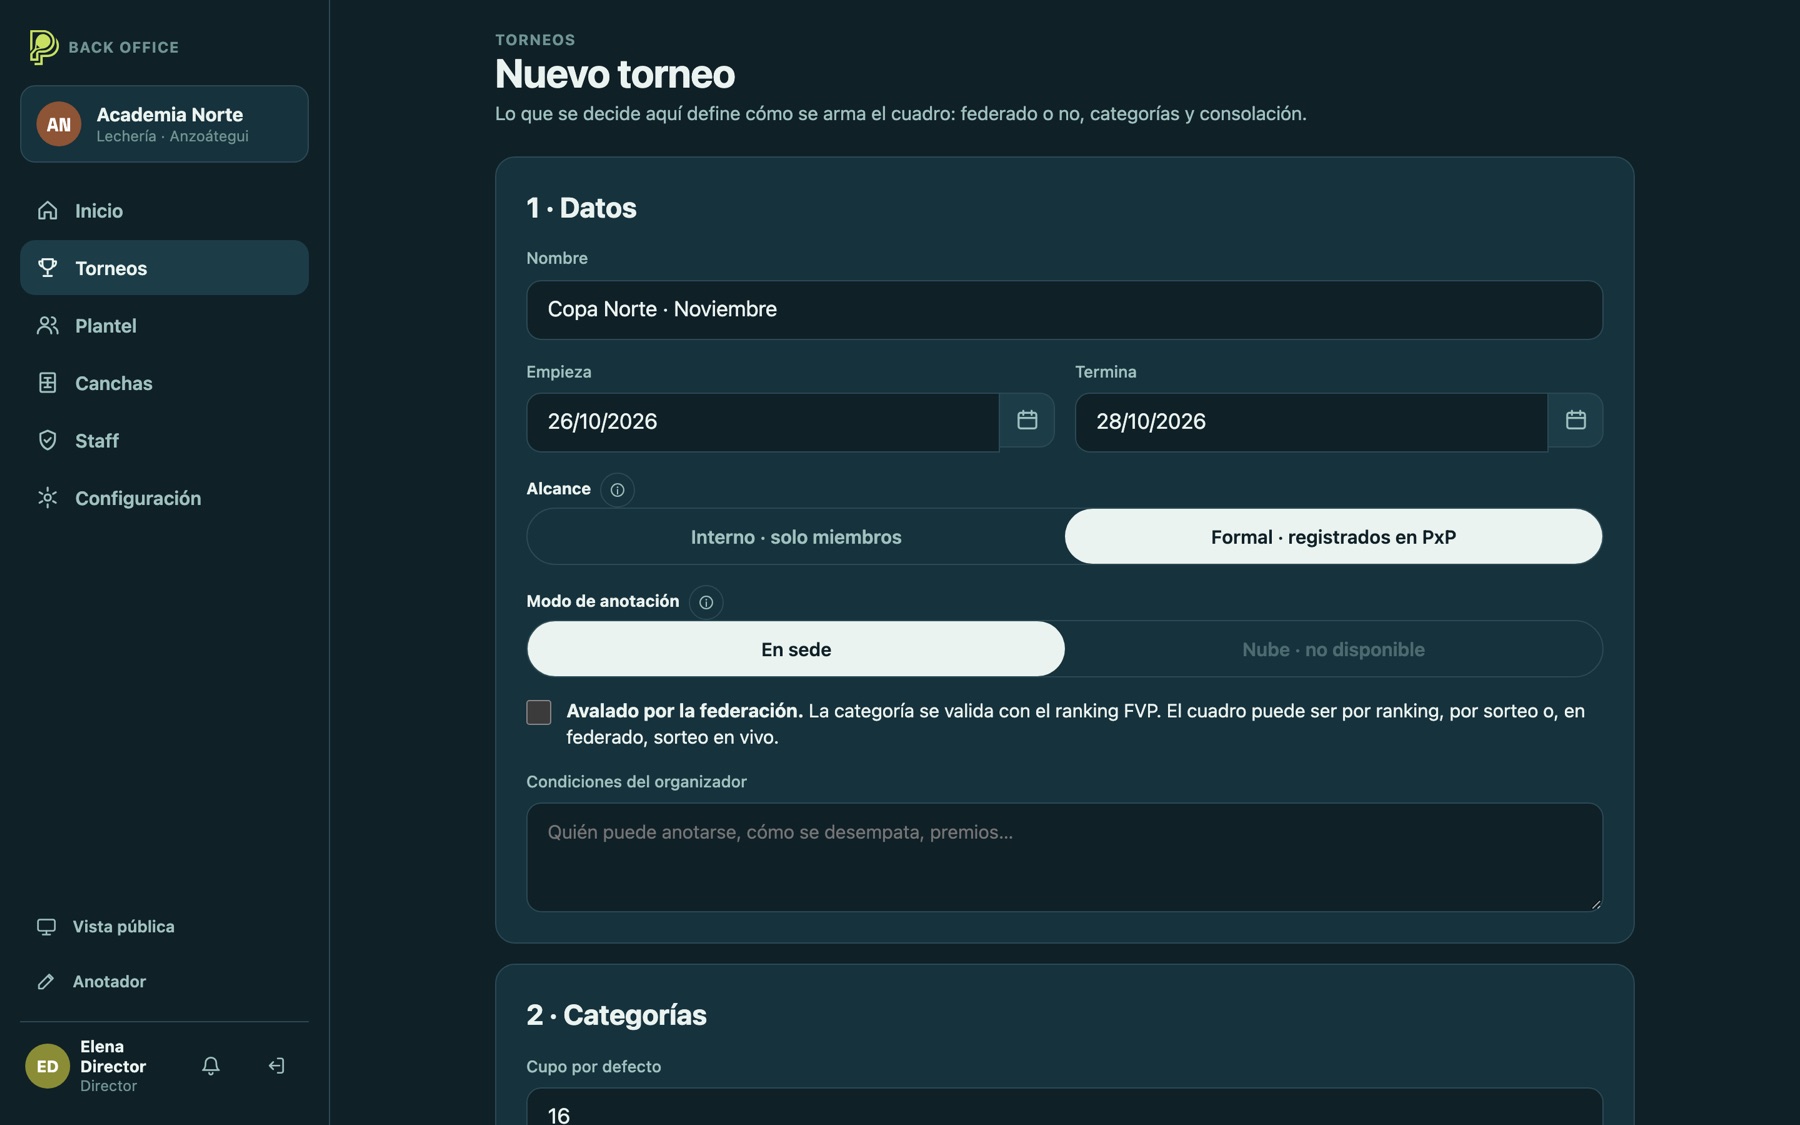The width and height of the screenshot is (1800, 1125).
Task: Click the 'Lechería · Anzoátegui' text
Action: click(172, 137)
